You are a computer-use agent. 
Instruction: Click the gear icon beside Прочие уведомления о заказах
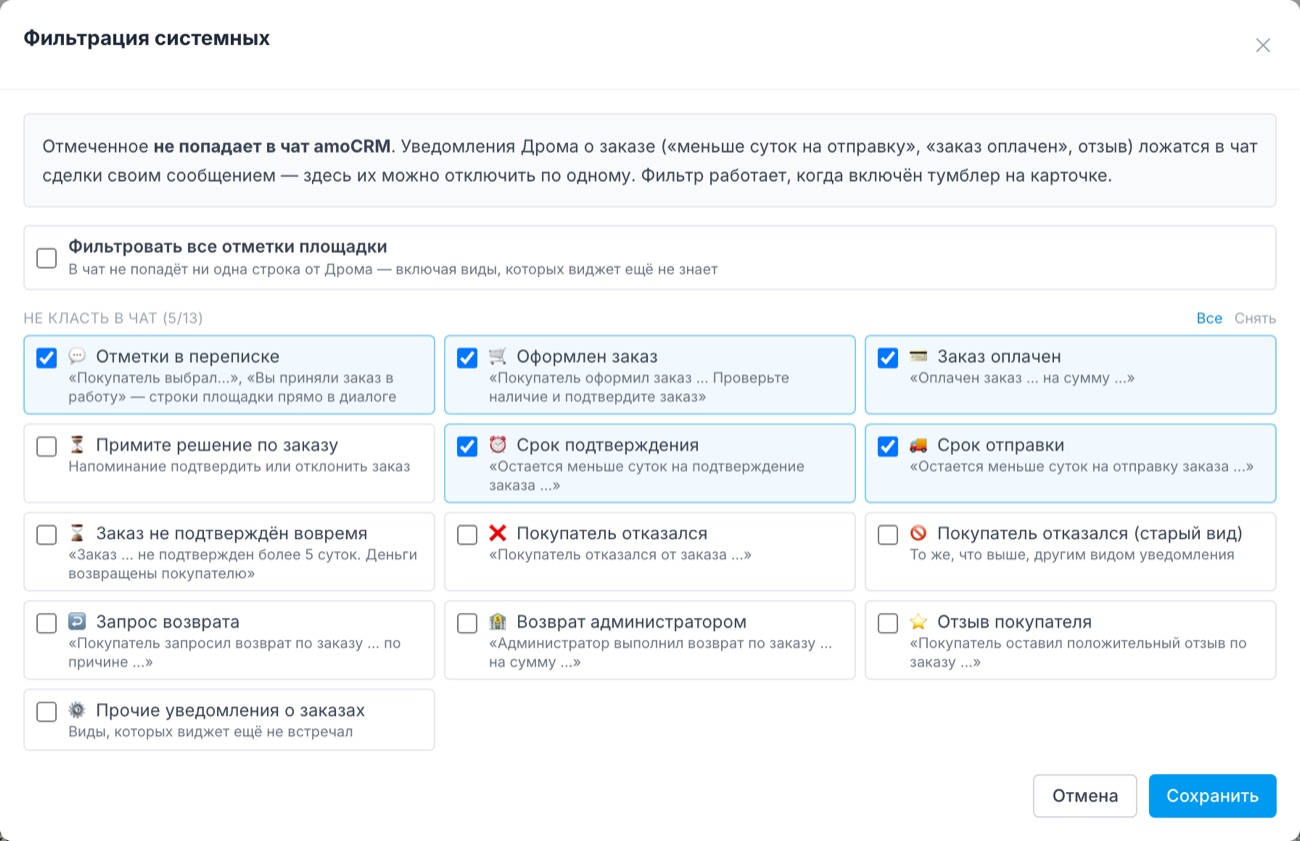point(77,711)
